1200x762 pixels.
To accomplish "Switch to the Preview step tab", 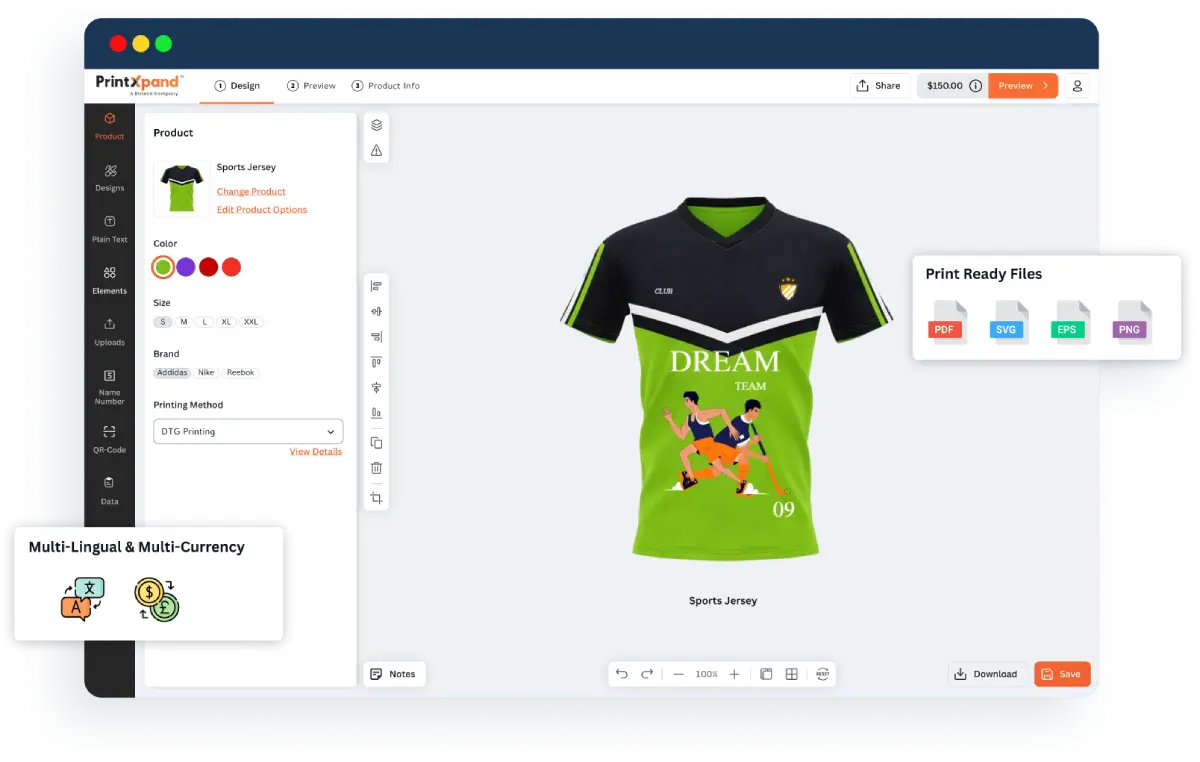I will tap(312, 86).
